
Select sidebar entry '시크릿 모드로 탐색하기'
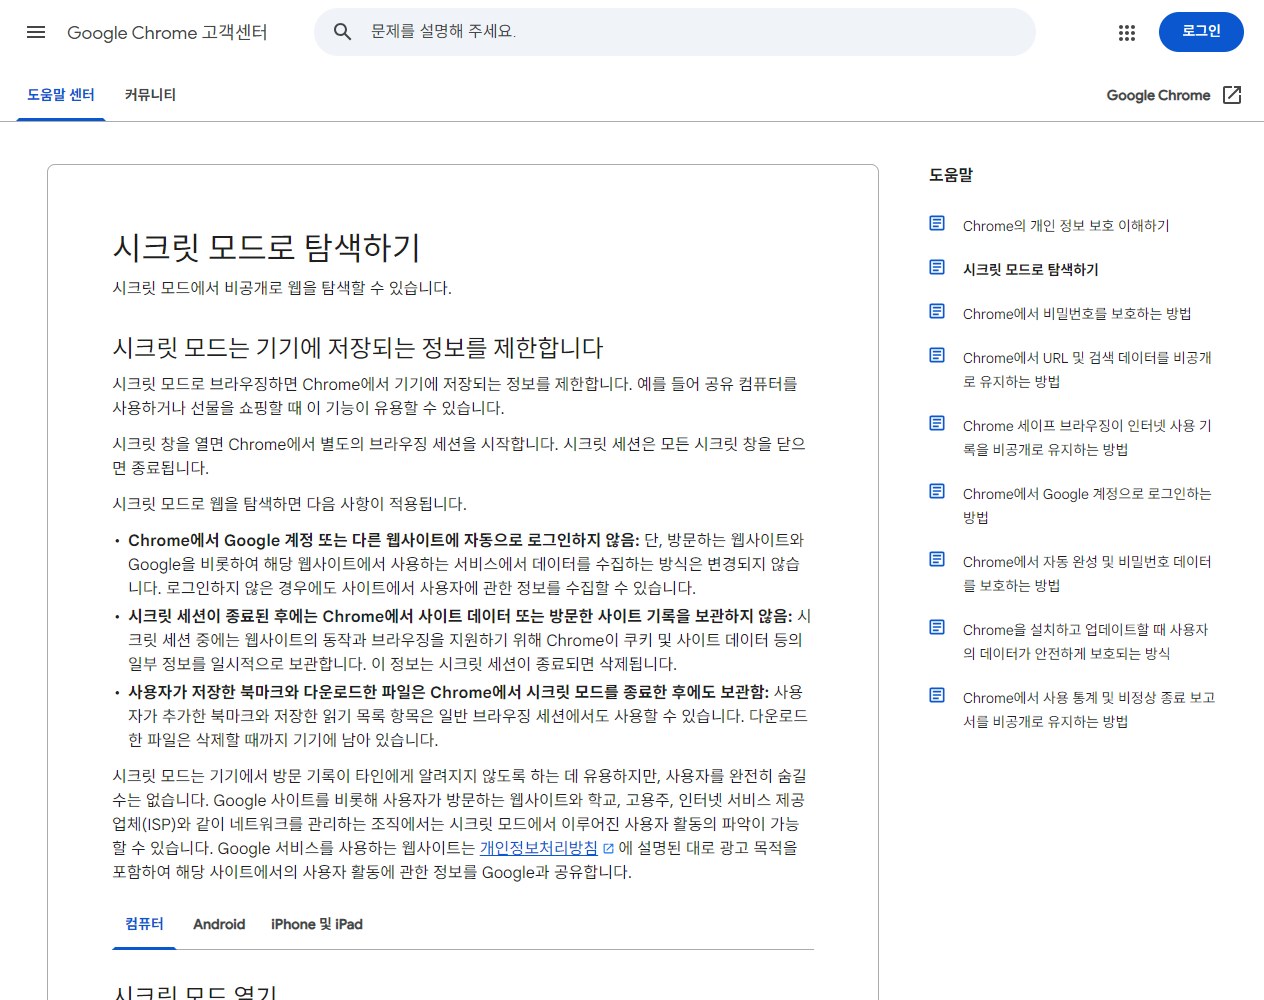(x=1030, y=270)
